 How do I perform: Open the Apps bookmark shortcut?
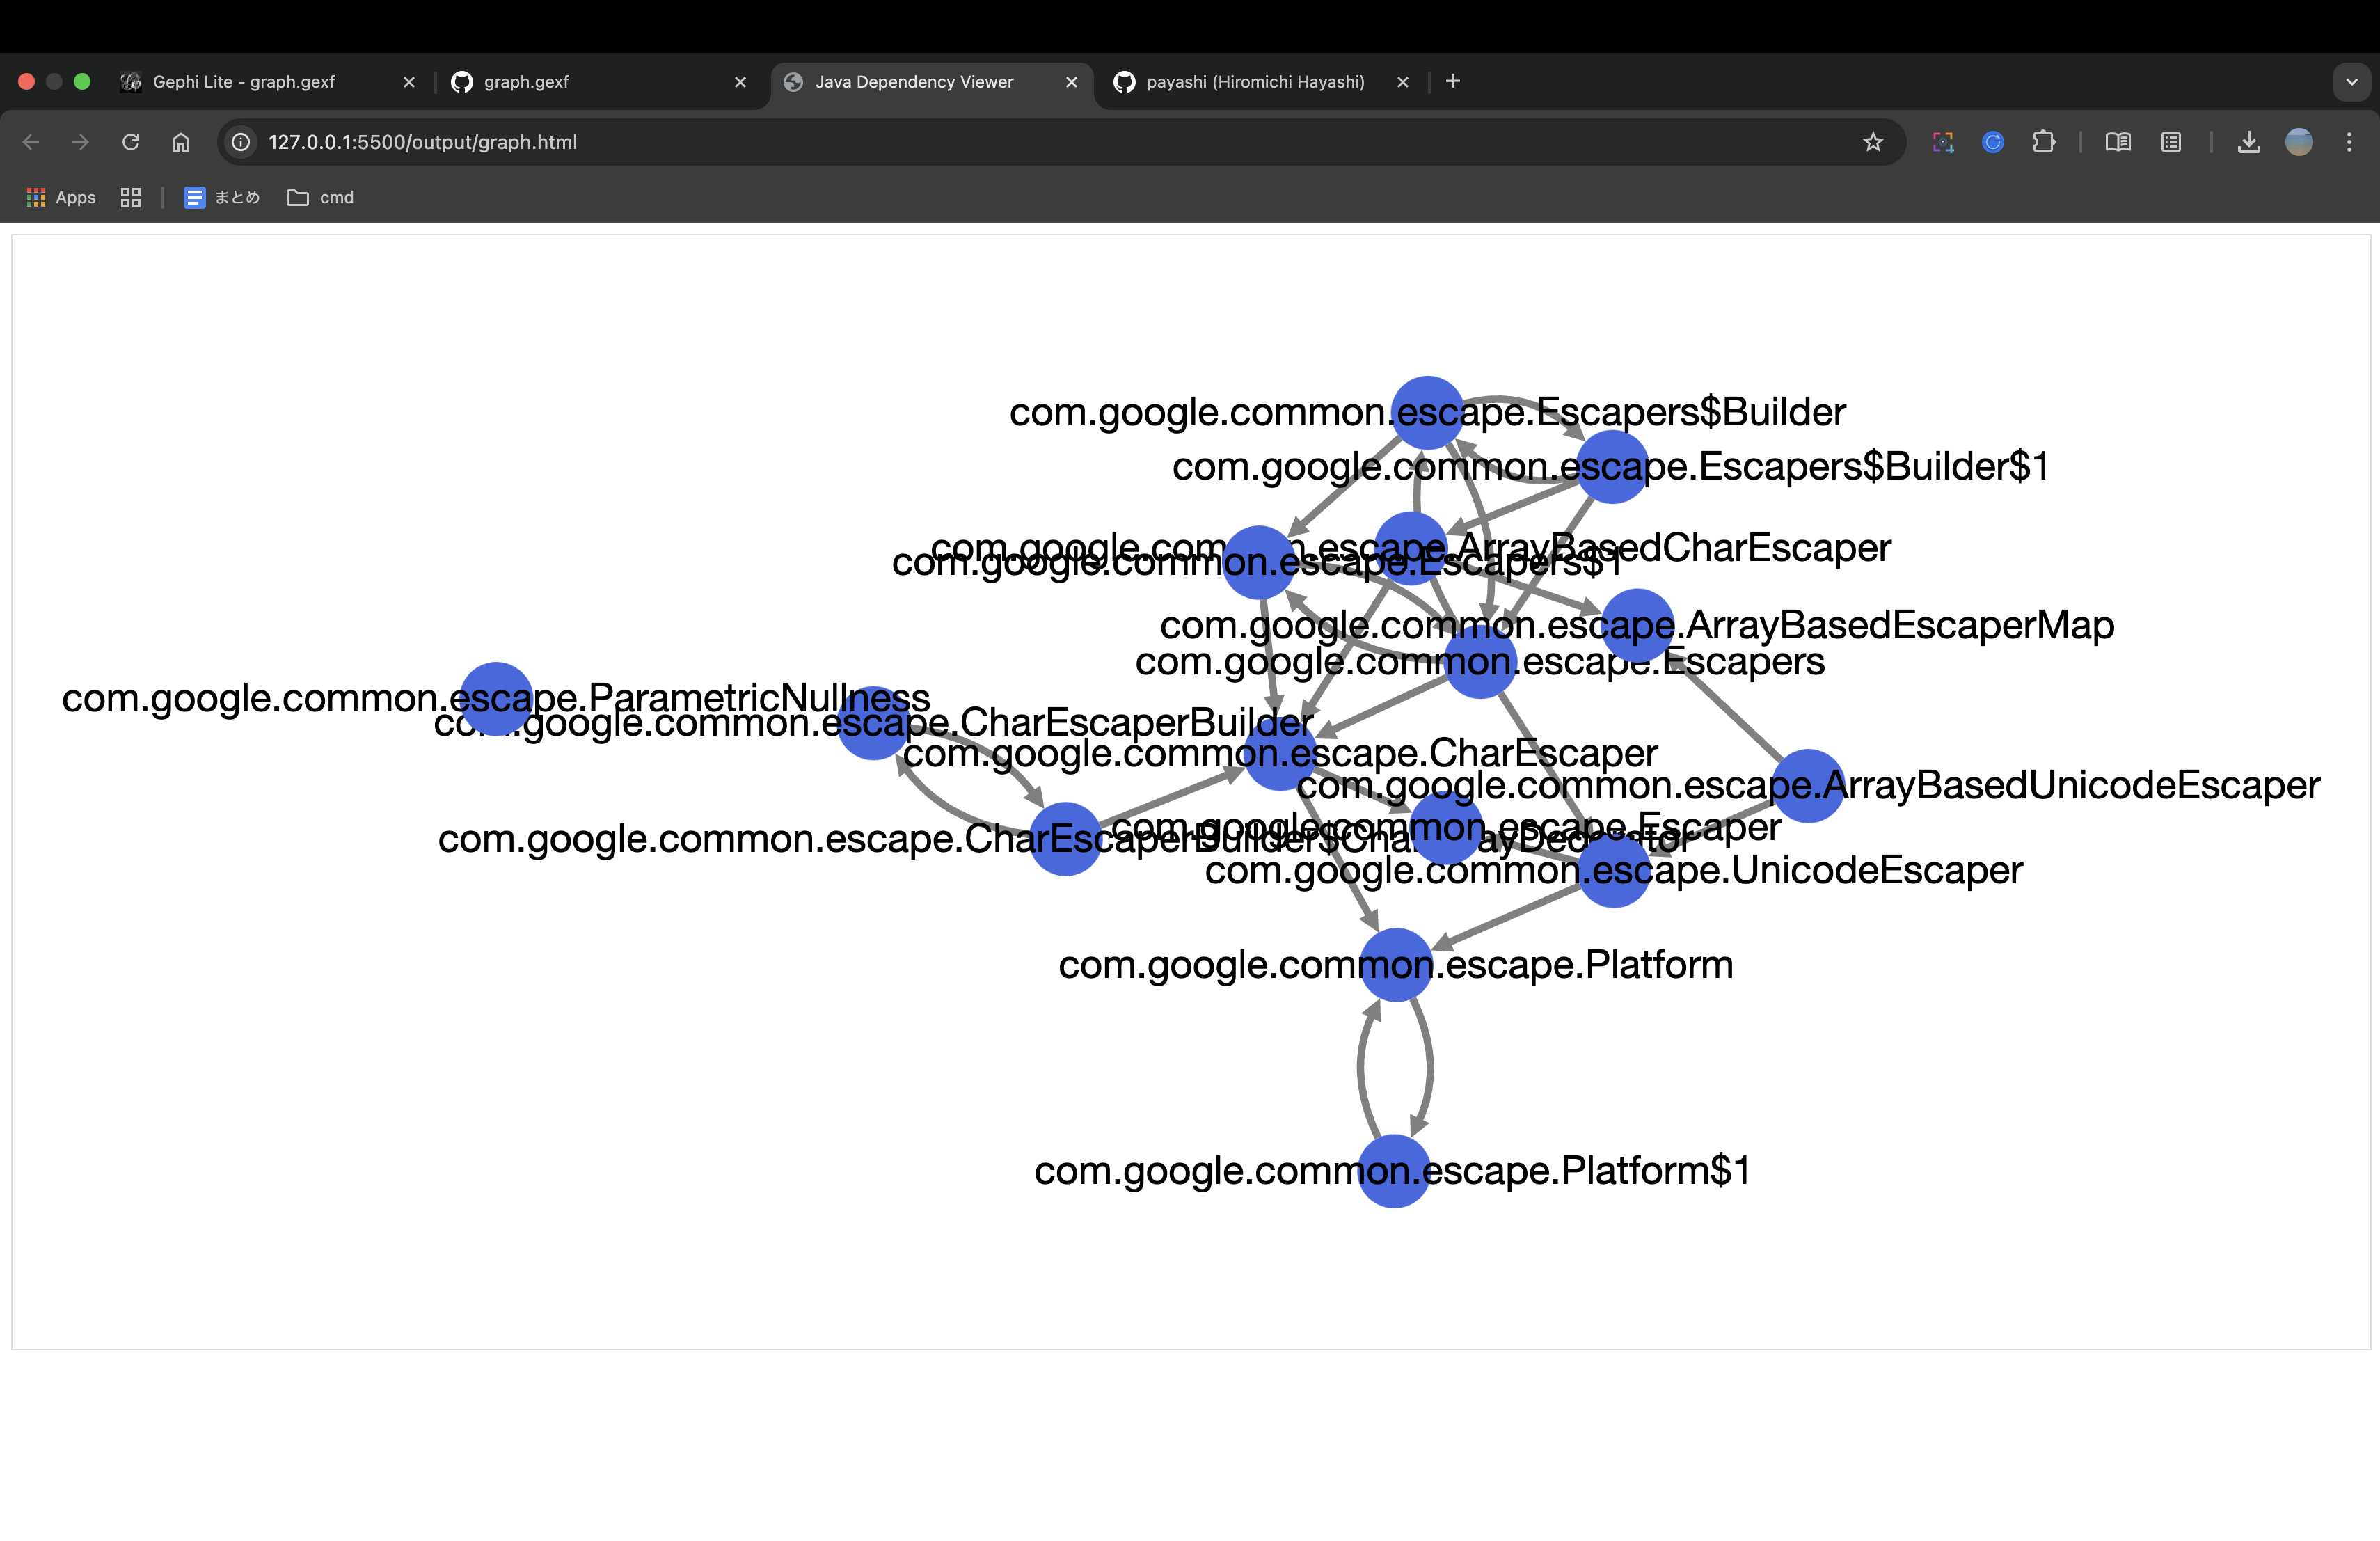[62, 198]
